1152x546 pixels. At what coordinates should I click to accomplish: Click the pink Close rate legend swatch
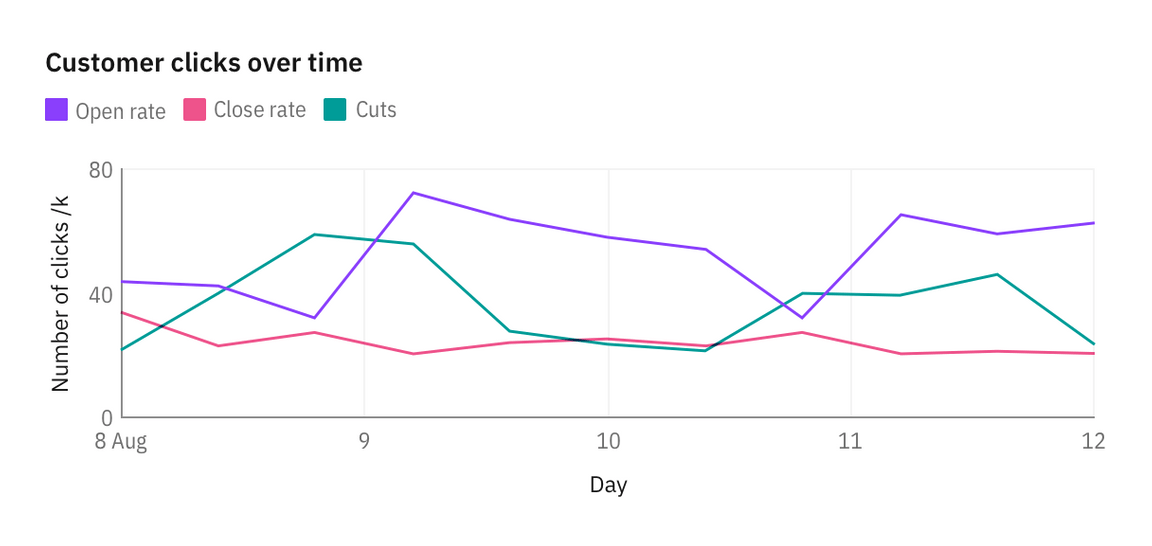point(195,109)
